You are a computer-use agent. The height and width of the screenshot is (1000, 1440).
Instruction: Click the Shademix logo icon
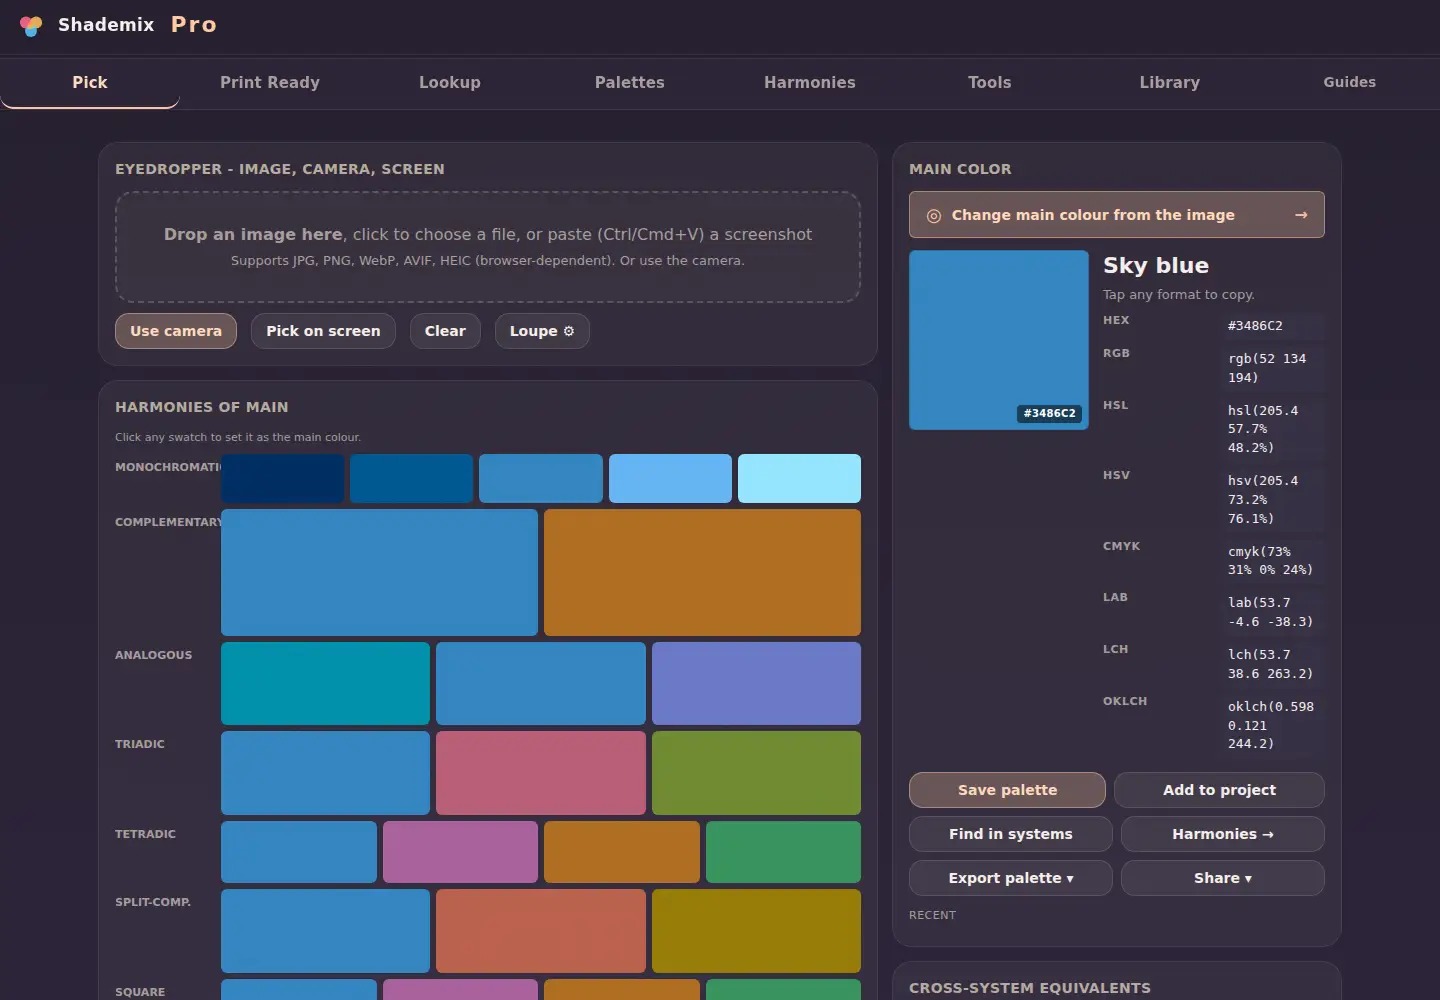point(31,25)
